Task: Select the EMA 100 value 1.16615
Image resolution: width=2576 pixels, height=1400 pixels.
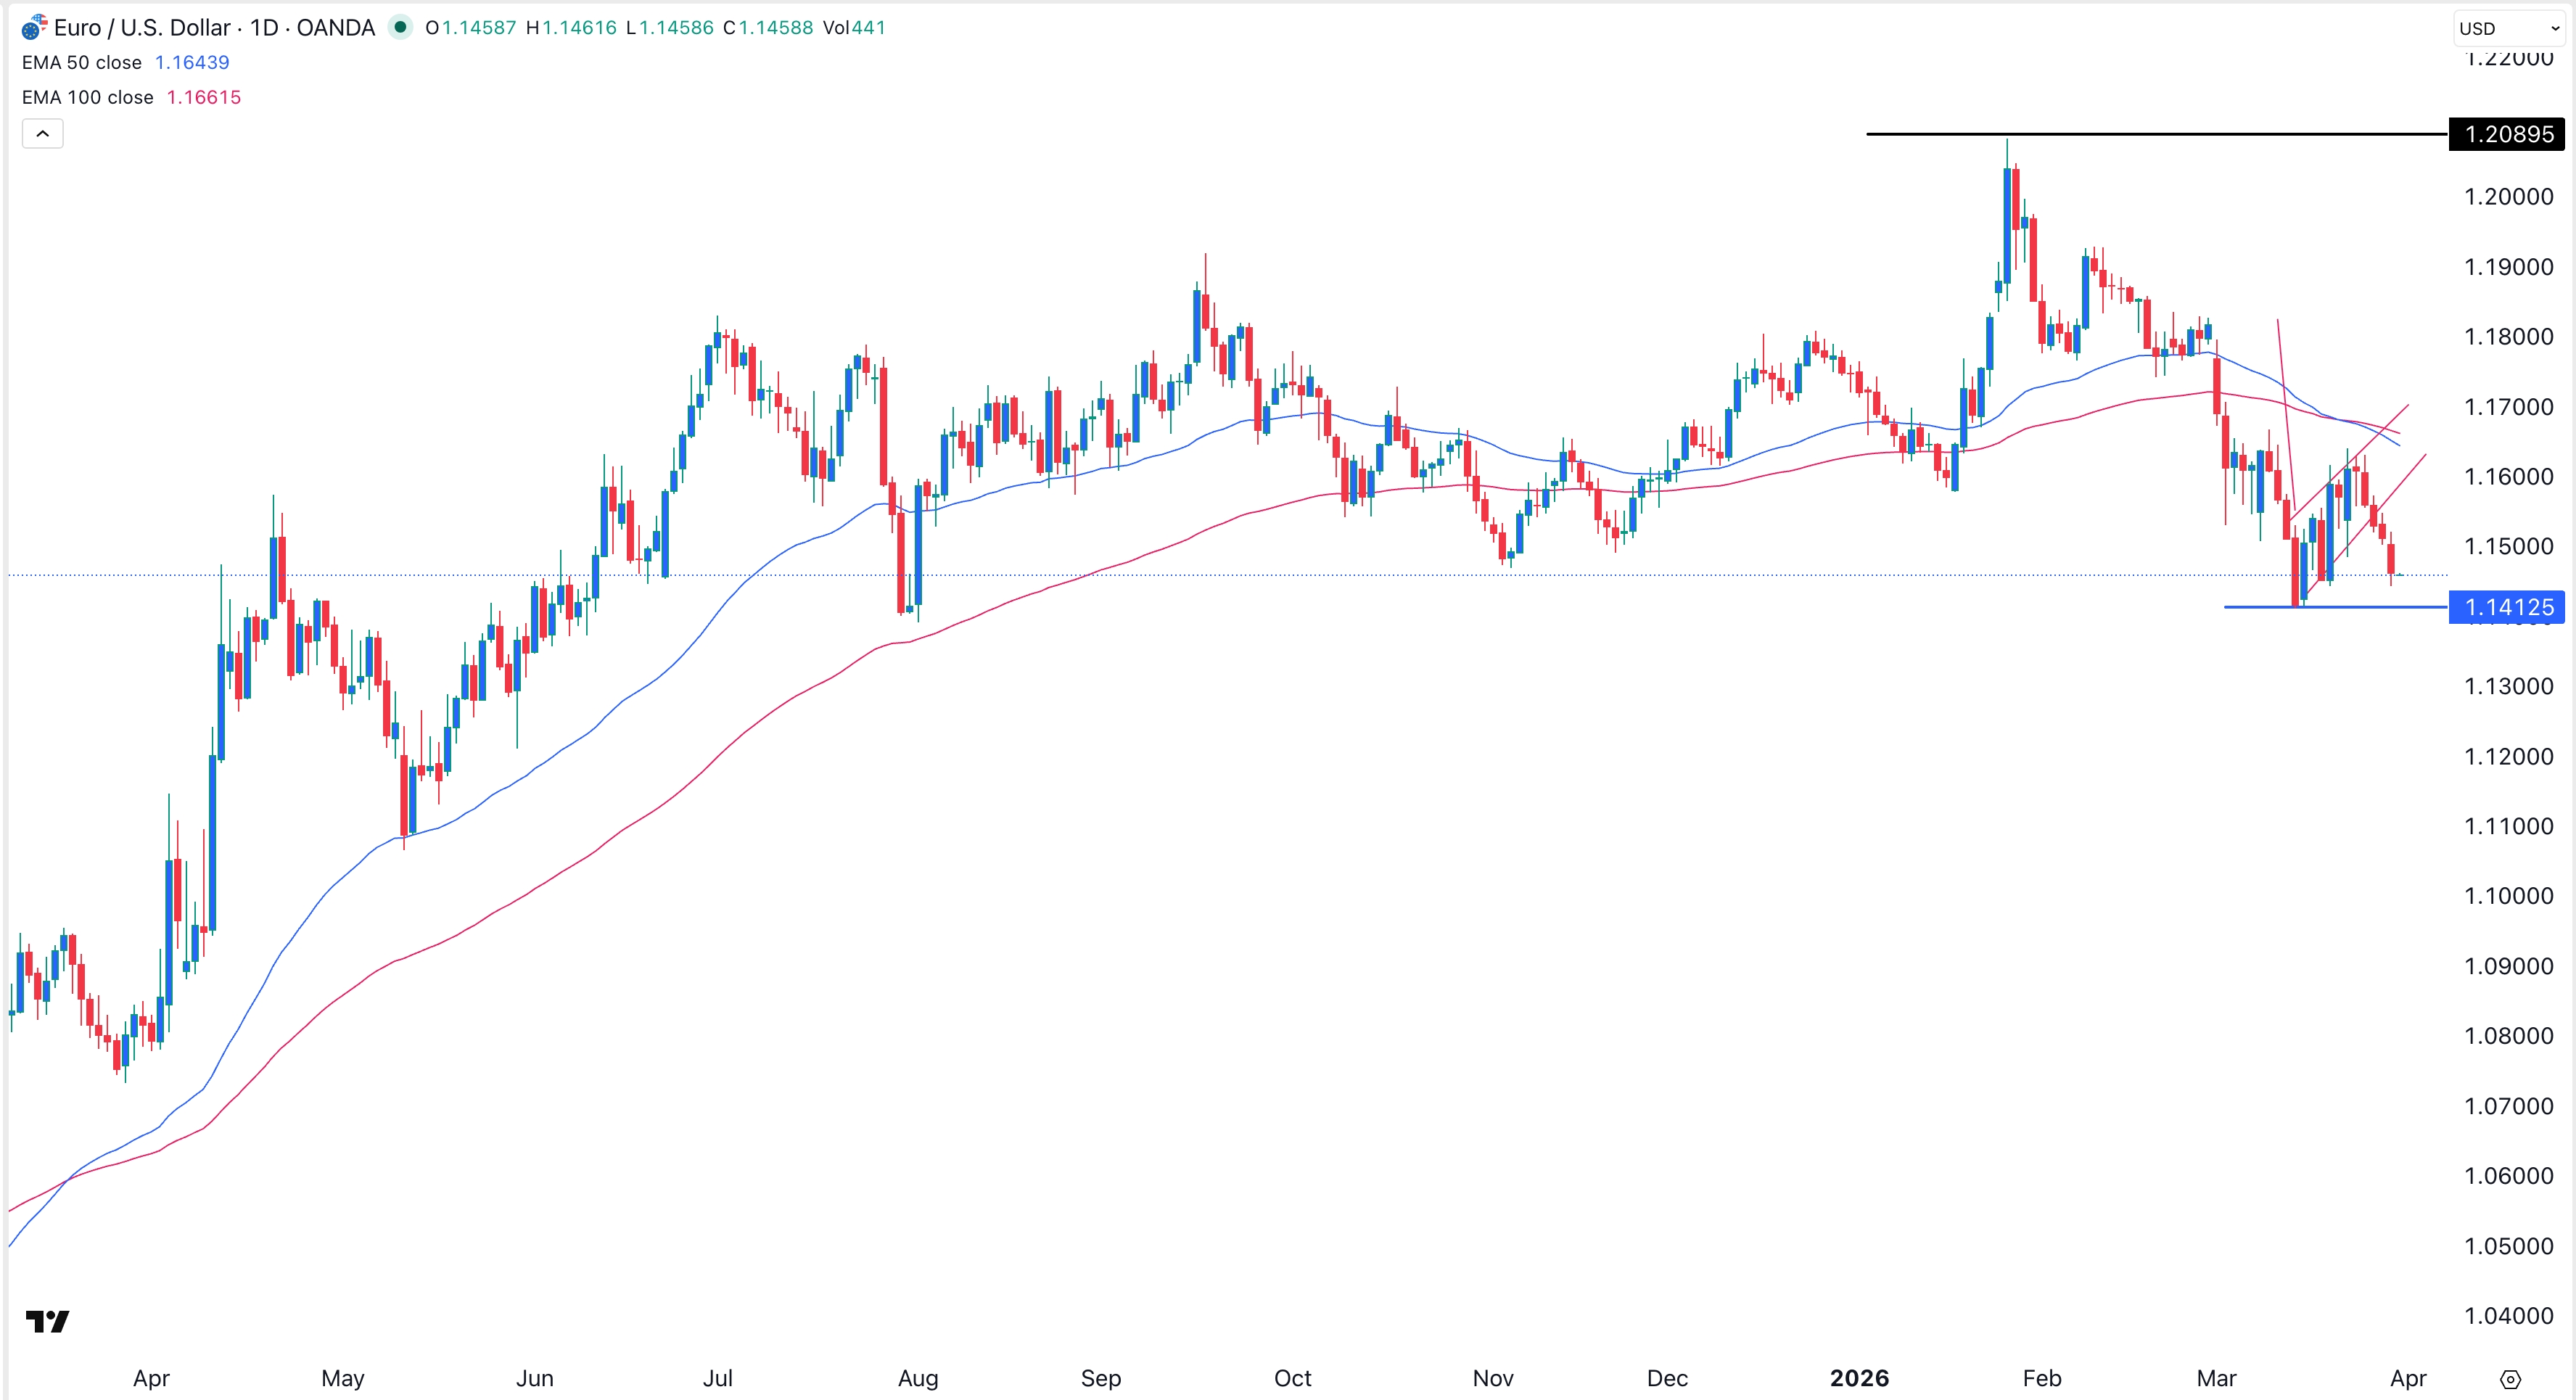Action: click(x=204, y=97)
